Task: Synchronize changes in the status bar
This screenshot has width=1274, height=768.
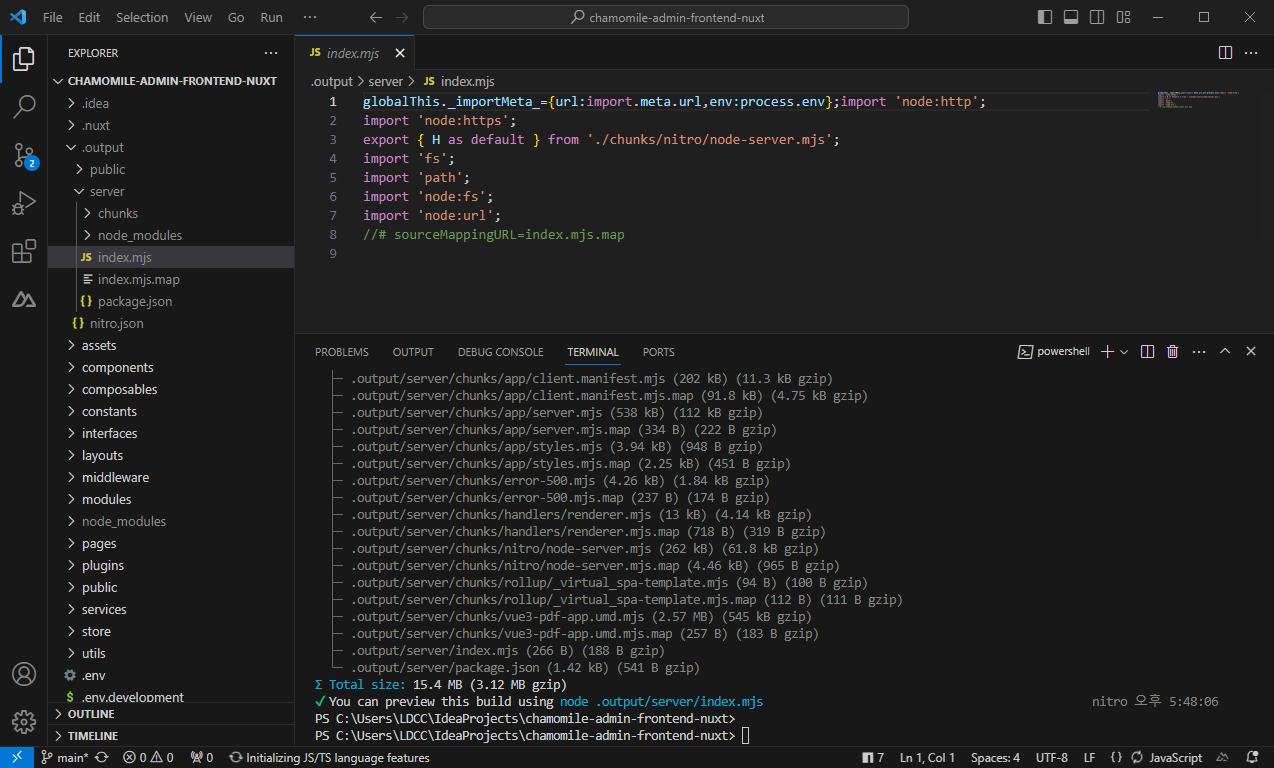Action: tap(102, 758)
